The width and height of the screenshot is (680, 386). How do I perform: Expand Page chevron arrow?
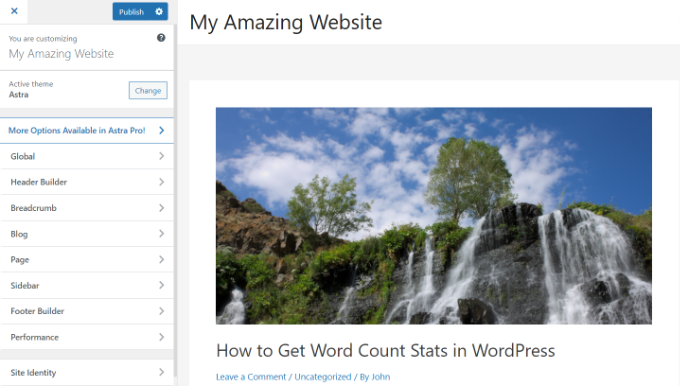(x=161, y=259)
